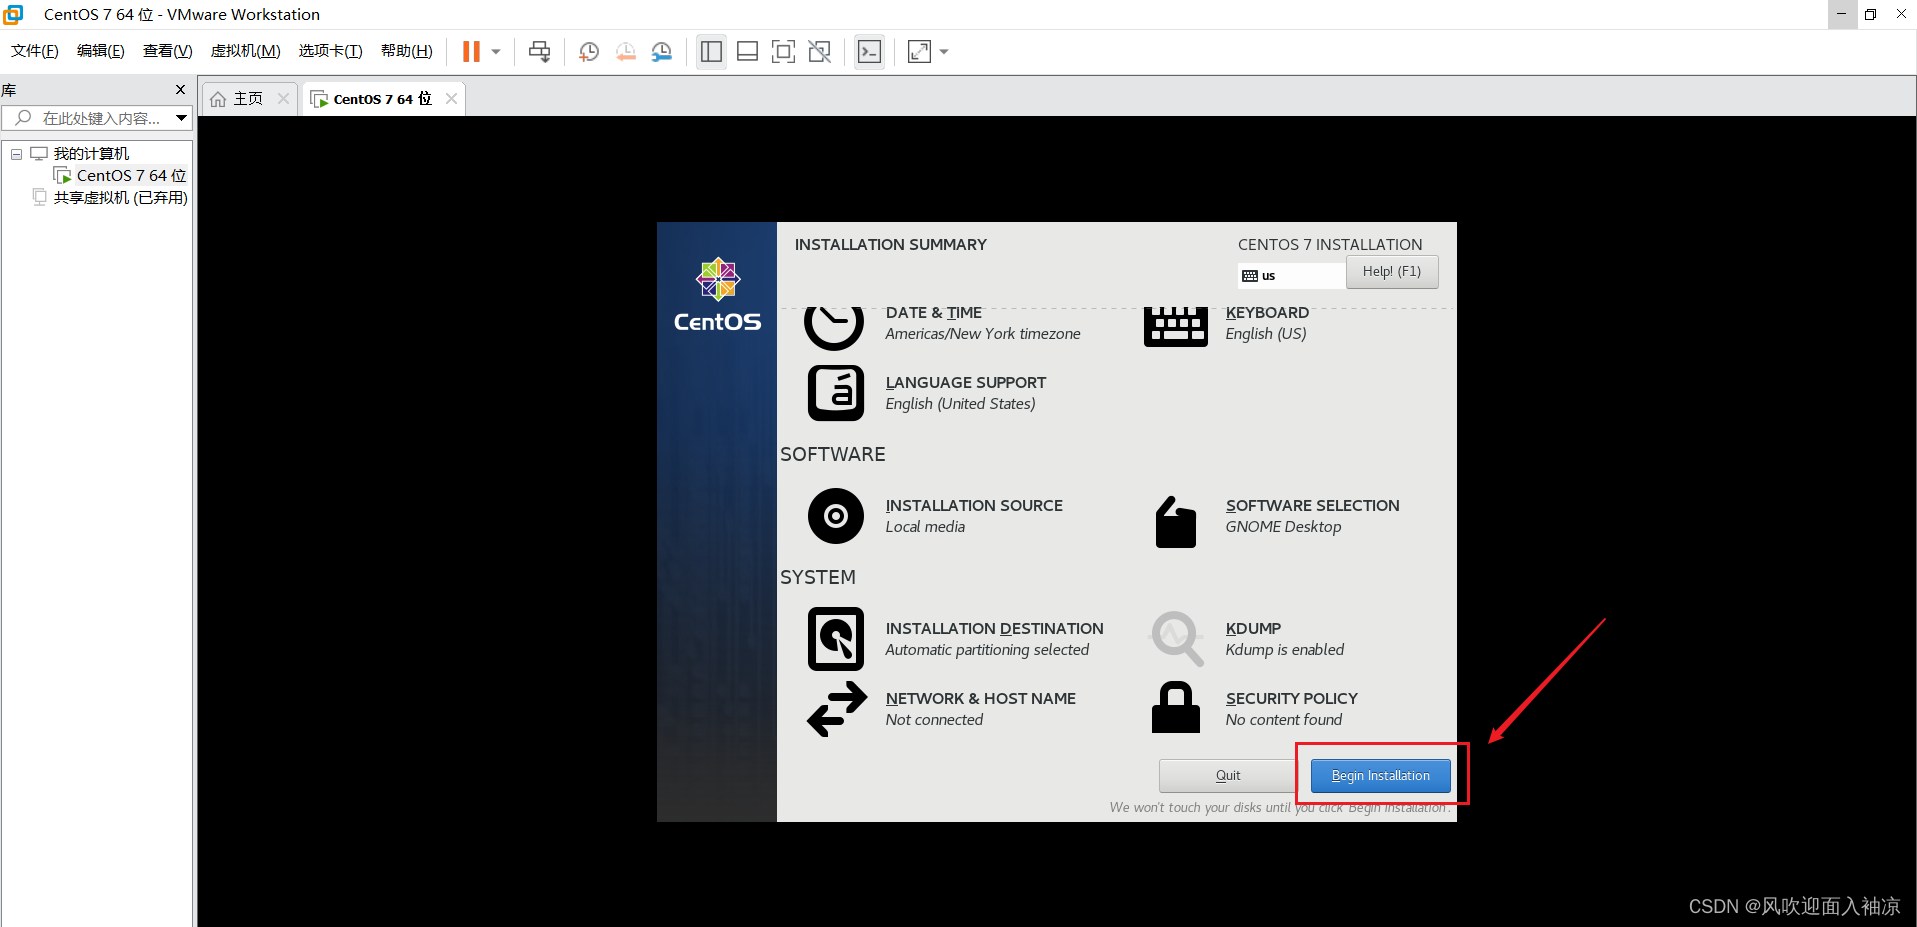Open the console view icon

[870, 52]
